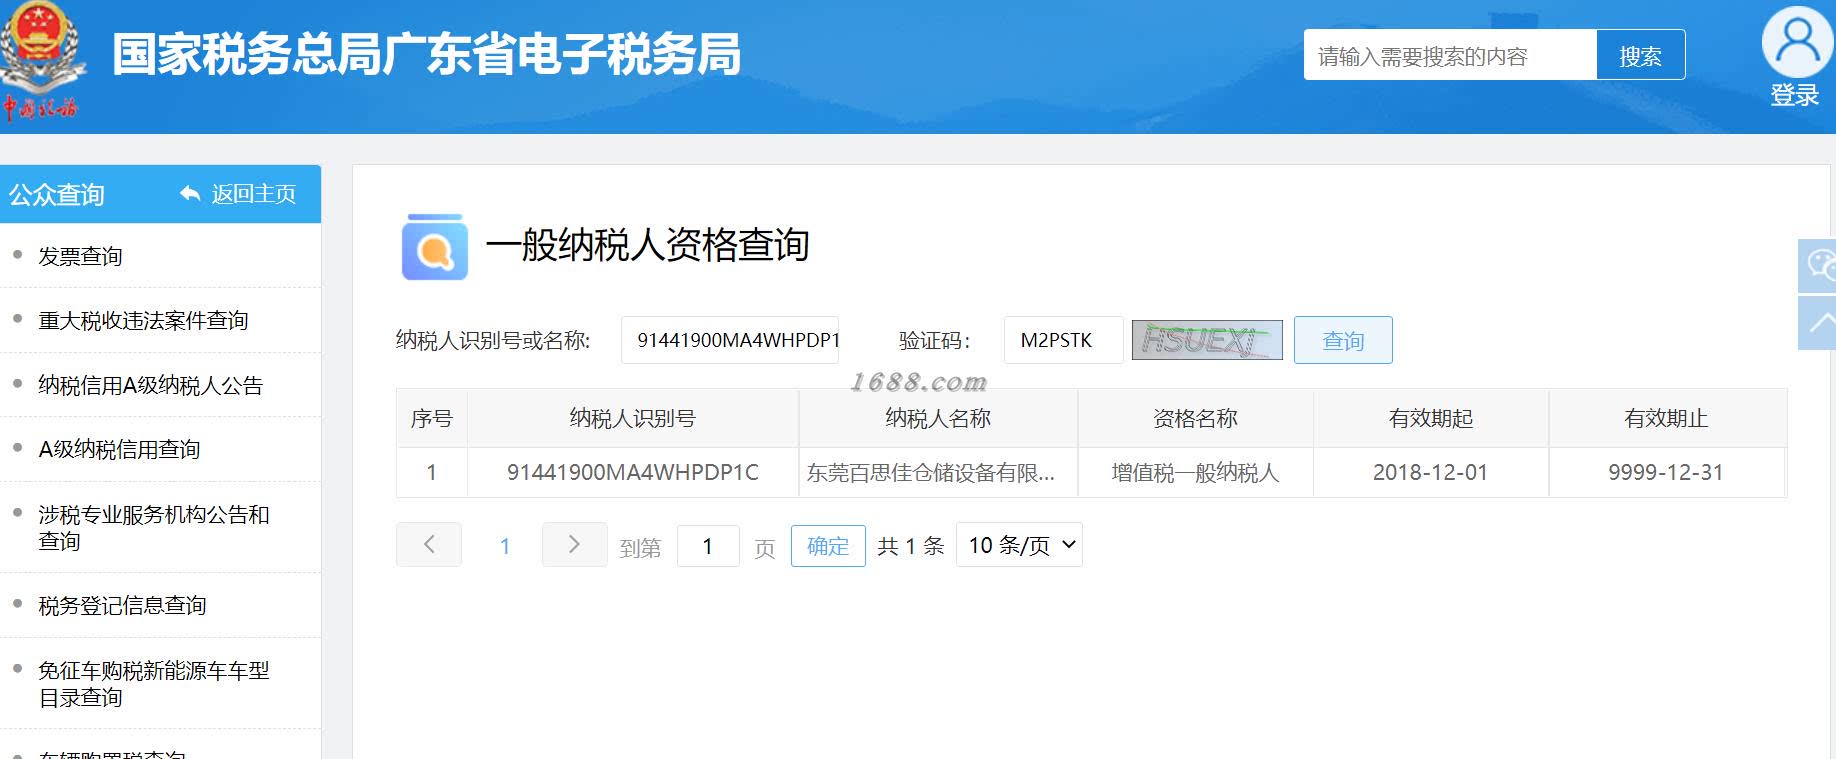Click the national tax emblem logo
The image size is (1836, 759).
pyautogui.click(x=43, y=61)
